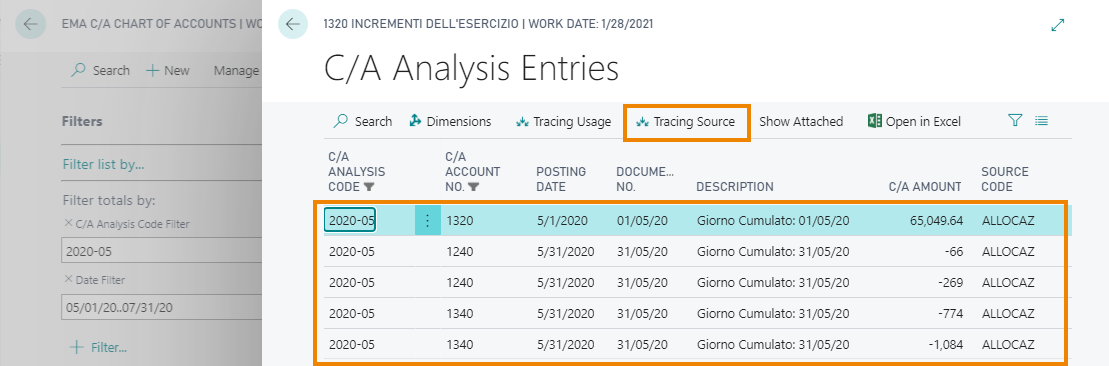
Task: Sort by Posting Date column header
Action: point(561,179)
